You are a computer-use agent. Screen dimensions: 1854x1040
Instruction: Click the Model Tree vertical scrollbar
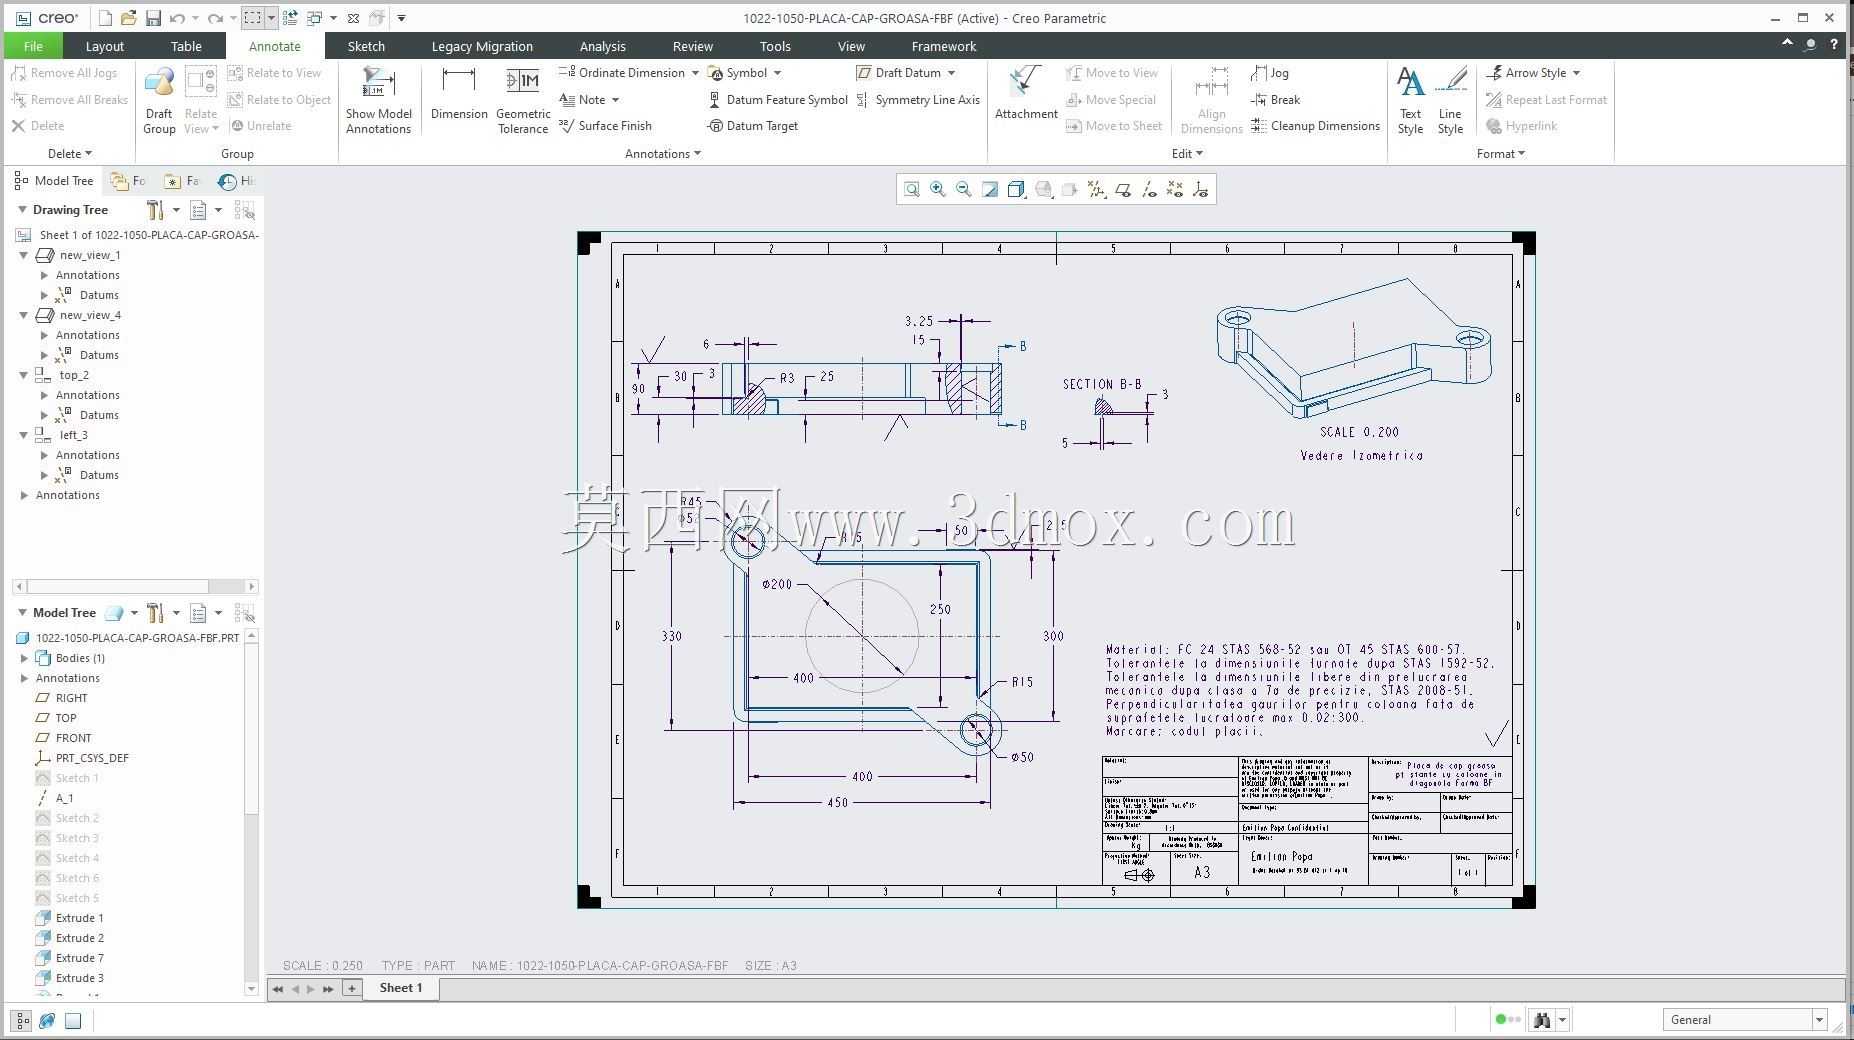(251, 812)
